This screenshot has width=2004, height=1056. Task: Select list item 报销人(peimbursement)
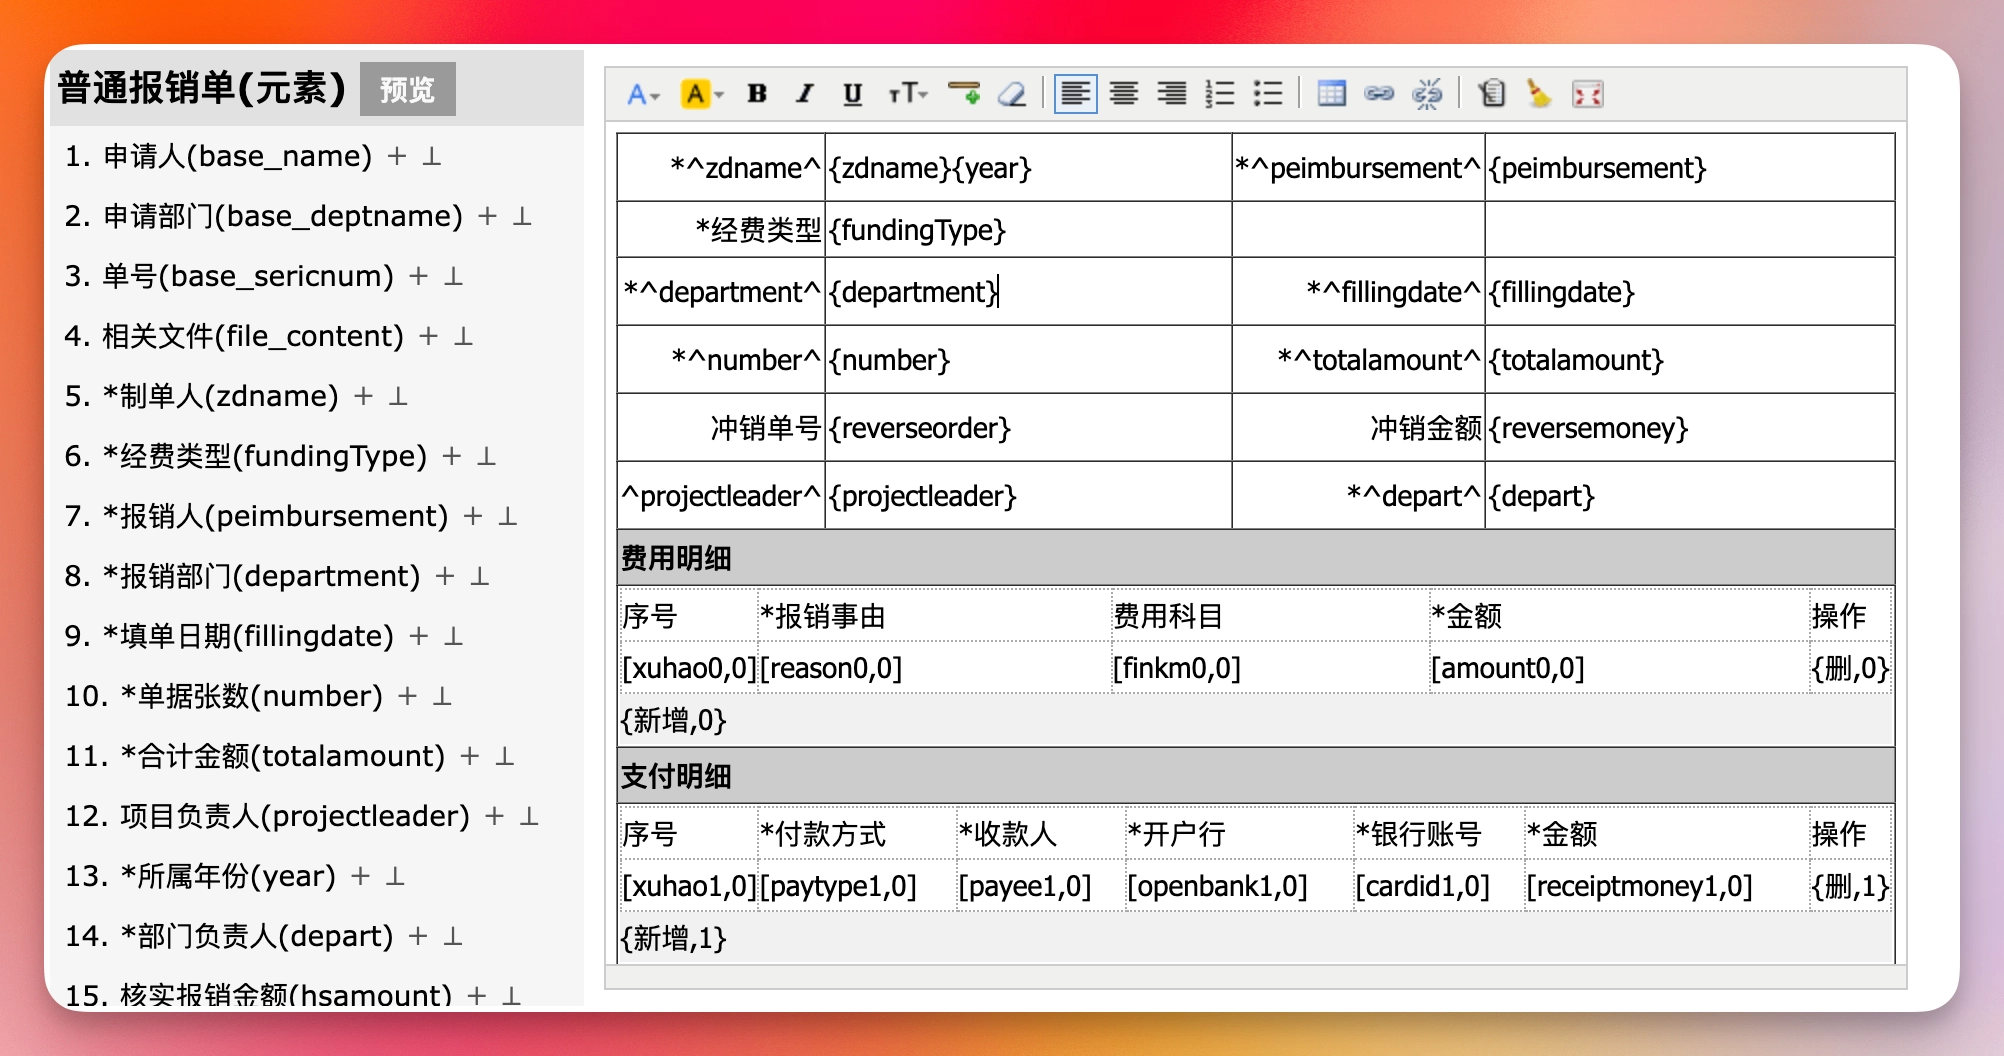point(275,516)
